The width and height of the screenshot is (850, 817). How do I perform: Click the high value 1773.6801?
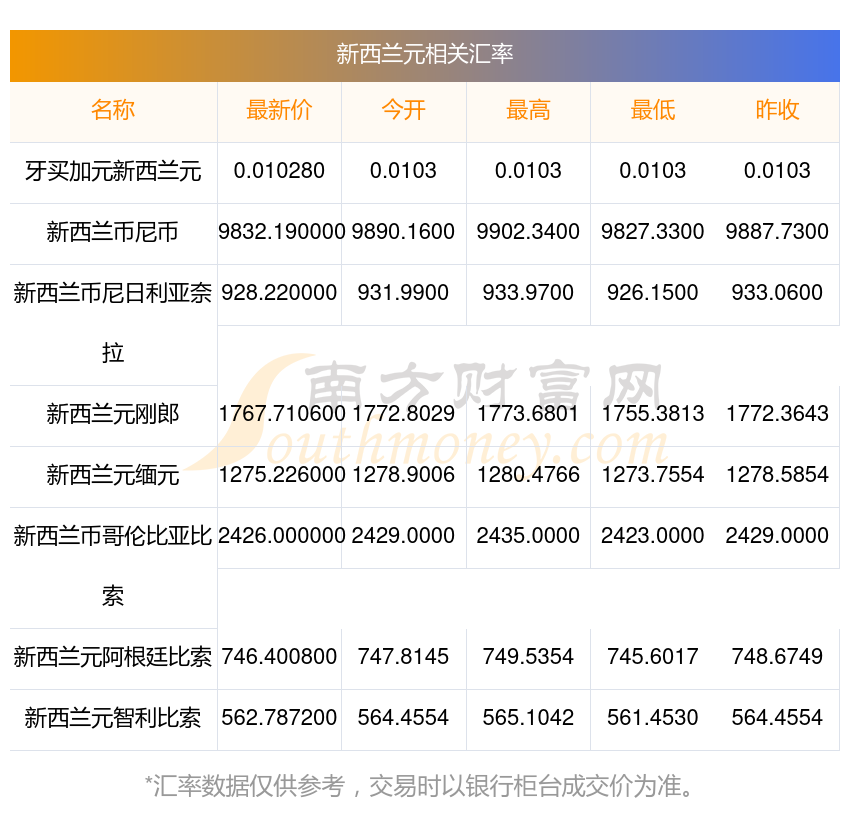(x=528, y=414)
